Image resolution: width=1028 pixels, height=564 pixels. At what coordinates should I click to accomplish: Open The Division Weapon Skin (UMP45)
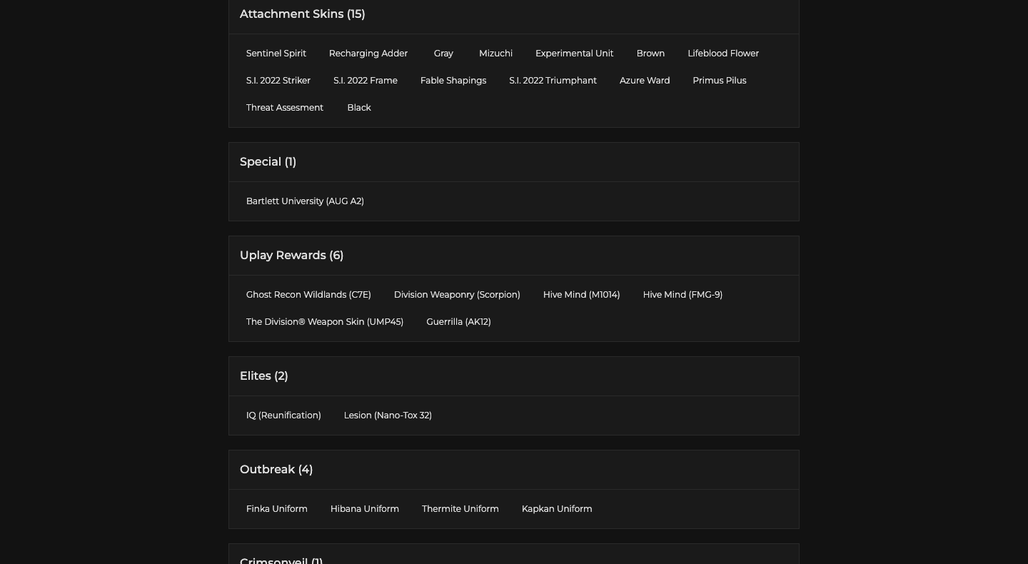[x=325, y=322]
